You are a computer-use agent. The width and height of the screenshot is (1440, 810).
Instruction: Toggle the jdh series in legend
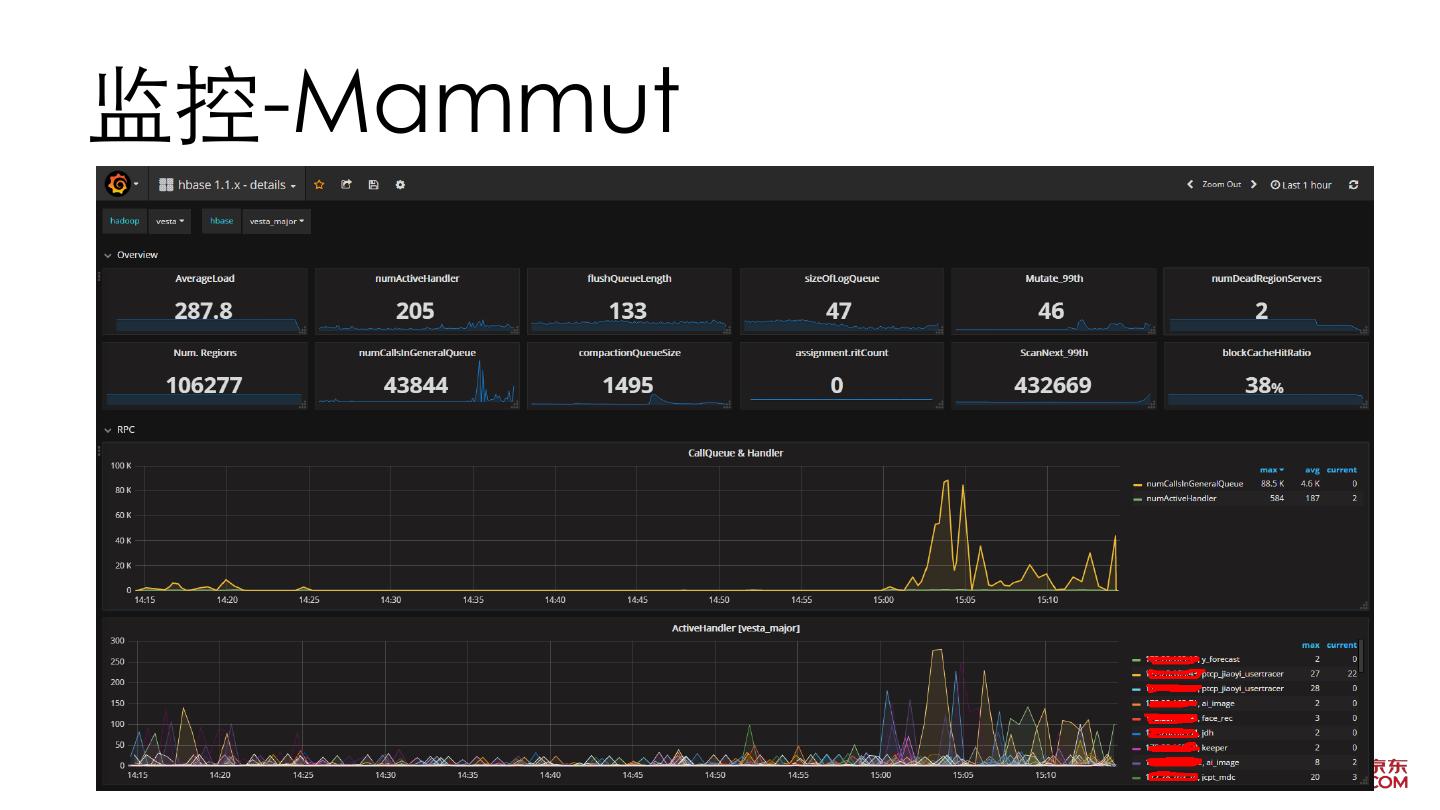click(1180, 733)
